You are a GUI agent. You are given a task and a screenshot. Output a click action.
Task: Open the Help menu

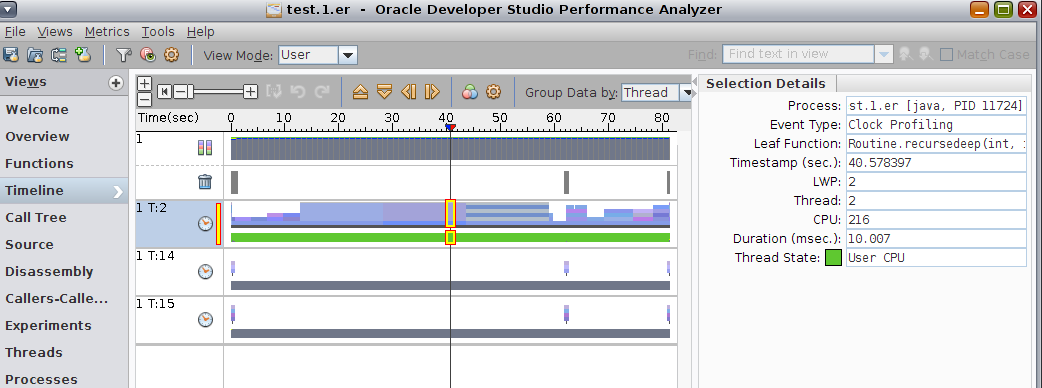click(201, 31)
